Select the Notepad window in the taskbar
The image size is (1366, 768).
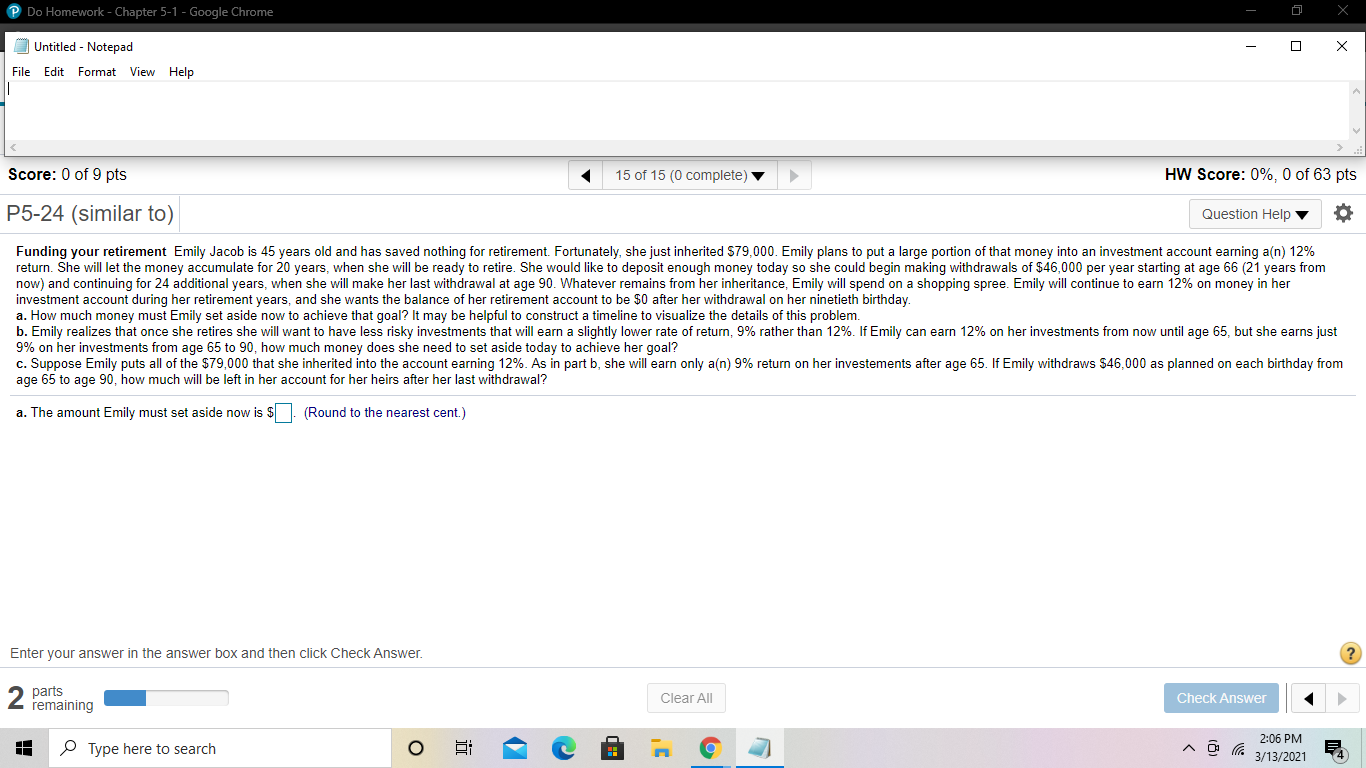[x=759, y=747]
